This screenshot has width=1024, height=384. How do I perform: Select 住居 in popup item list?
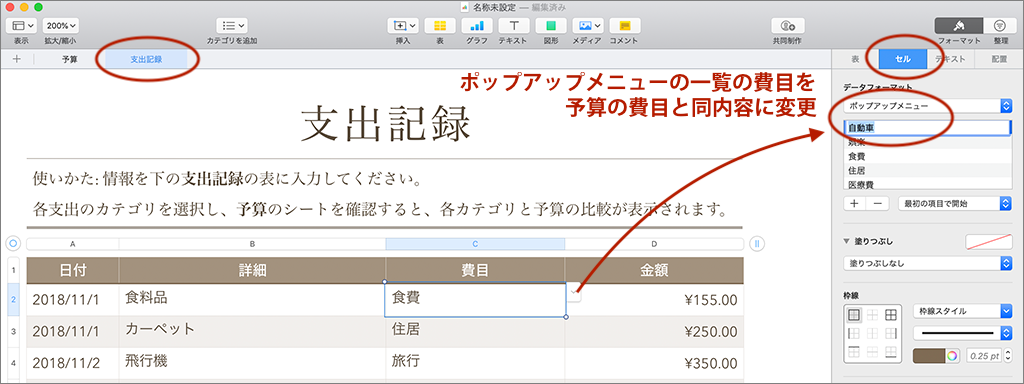[x=927, y=170]
